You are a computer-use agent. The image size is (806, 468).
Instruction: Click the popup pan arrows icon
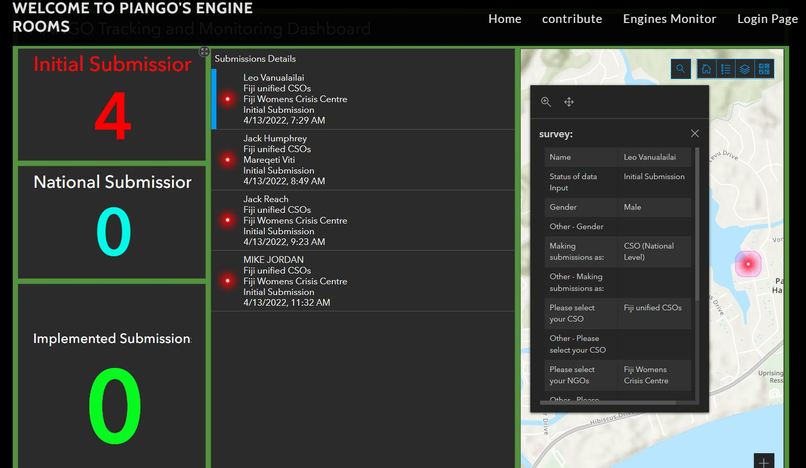pyautogui.click(x=569, y=102)
